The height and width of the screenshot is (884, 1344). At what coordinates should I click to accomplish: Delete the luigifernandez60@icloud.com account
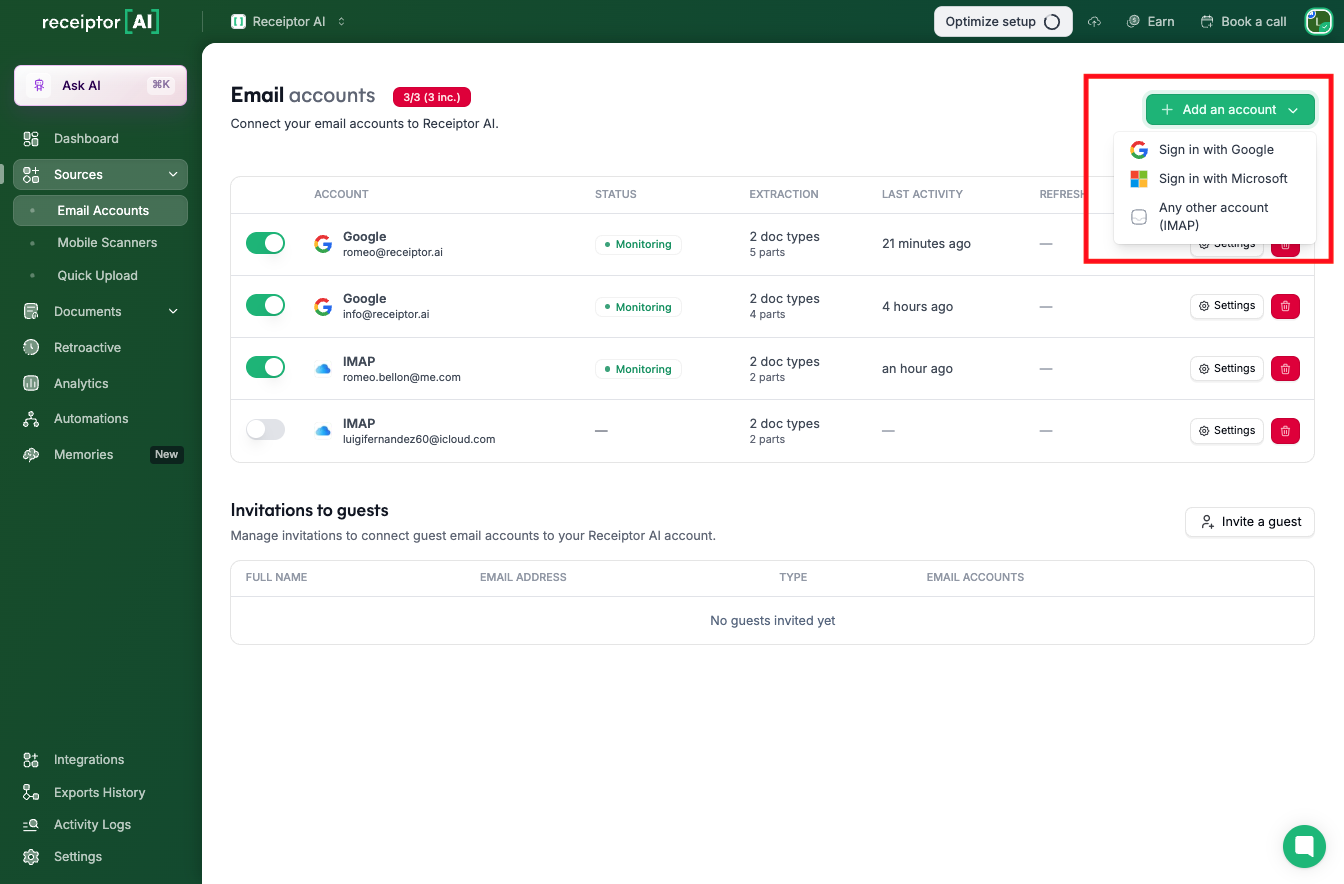pyautogui.click(x=1285, y=431)
